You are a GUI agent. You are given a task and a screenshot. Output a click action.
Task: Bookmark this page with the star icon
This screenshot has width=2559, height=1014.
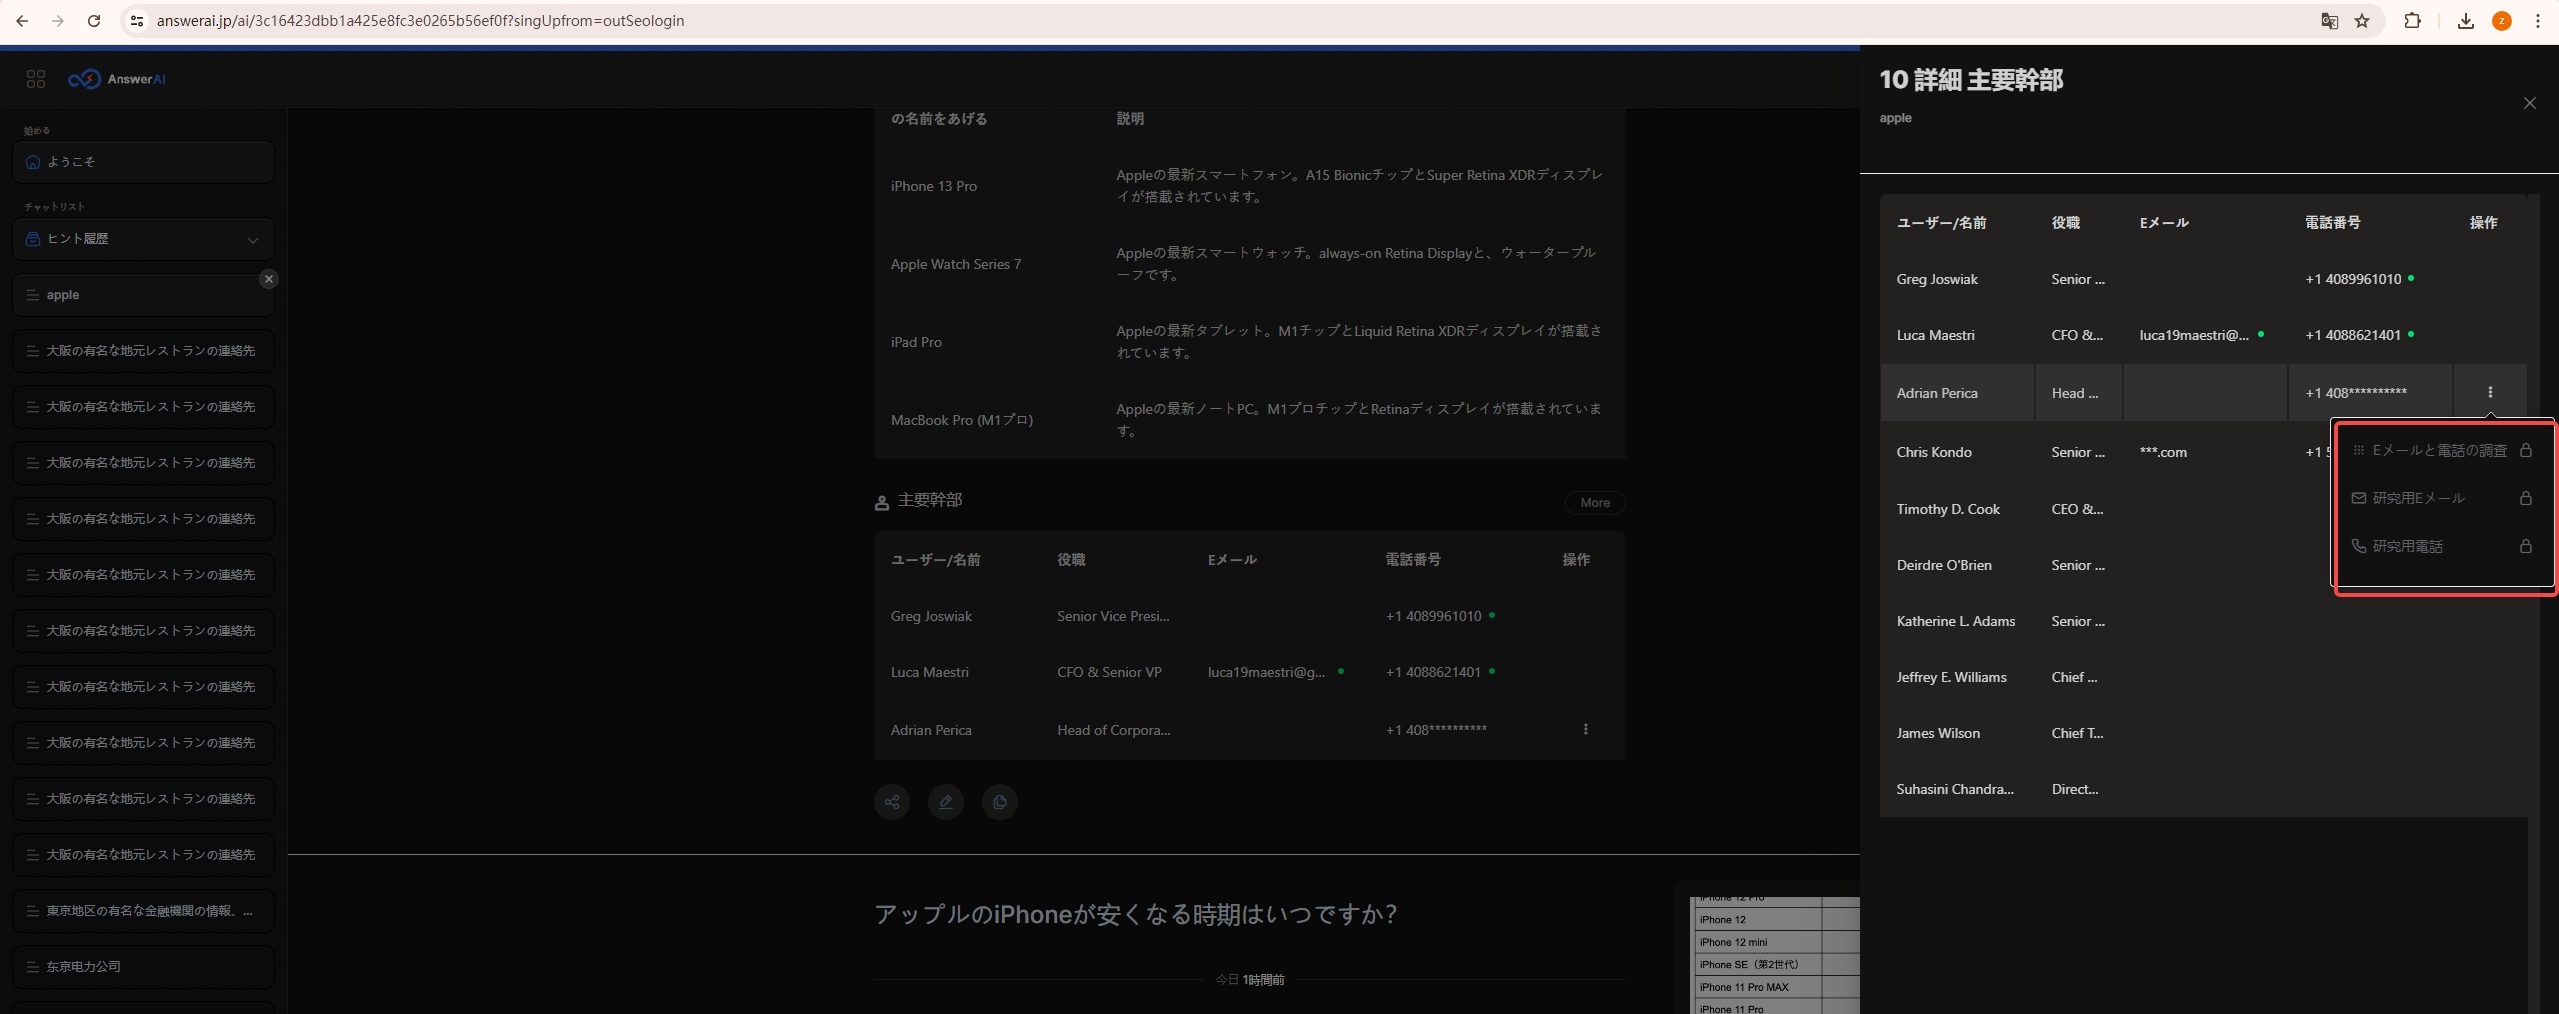[2362, 21]
